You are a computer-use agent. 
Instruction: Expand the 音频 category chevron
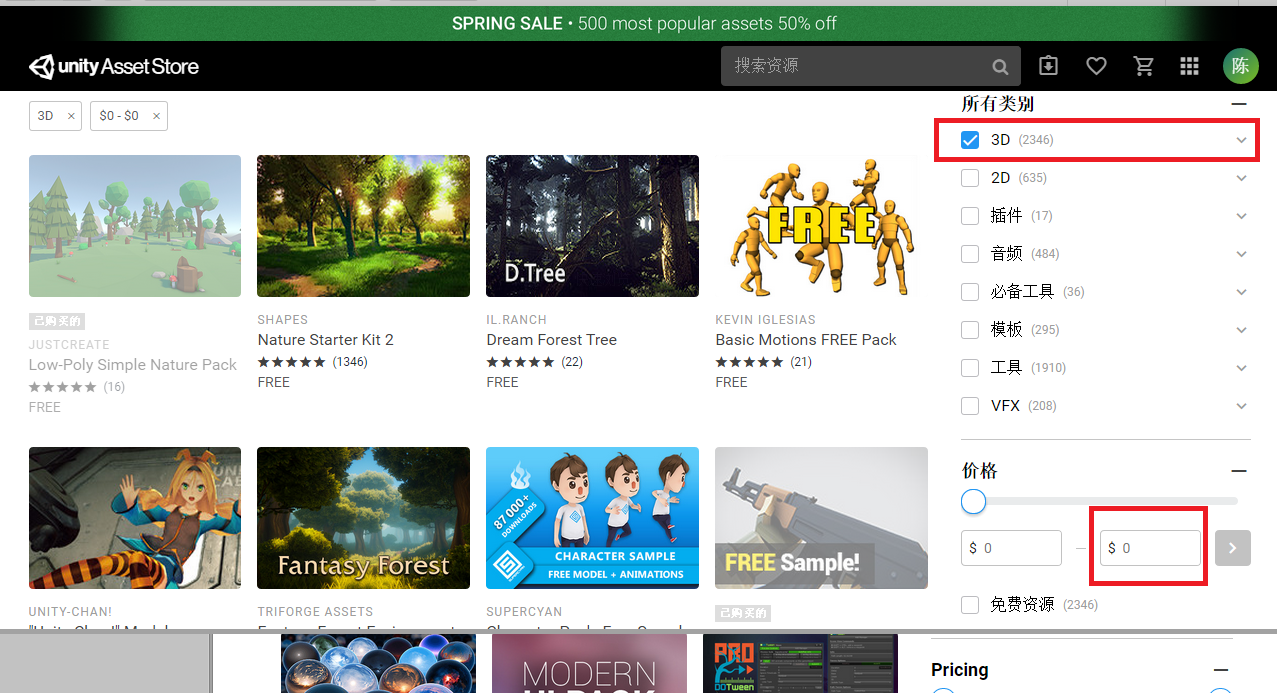pyautogui.click(x=1241, y=254)
